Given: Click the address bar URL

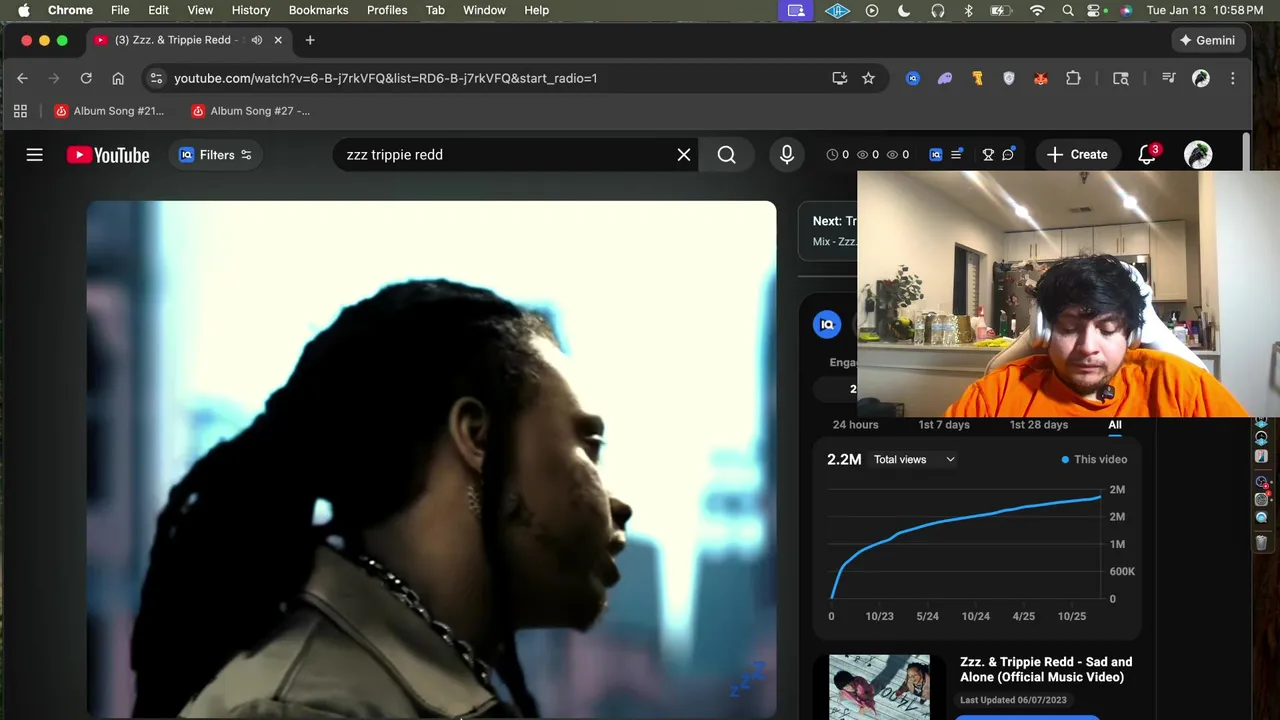Looking at the screenshot, I should point(385,78).
